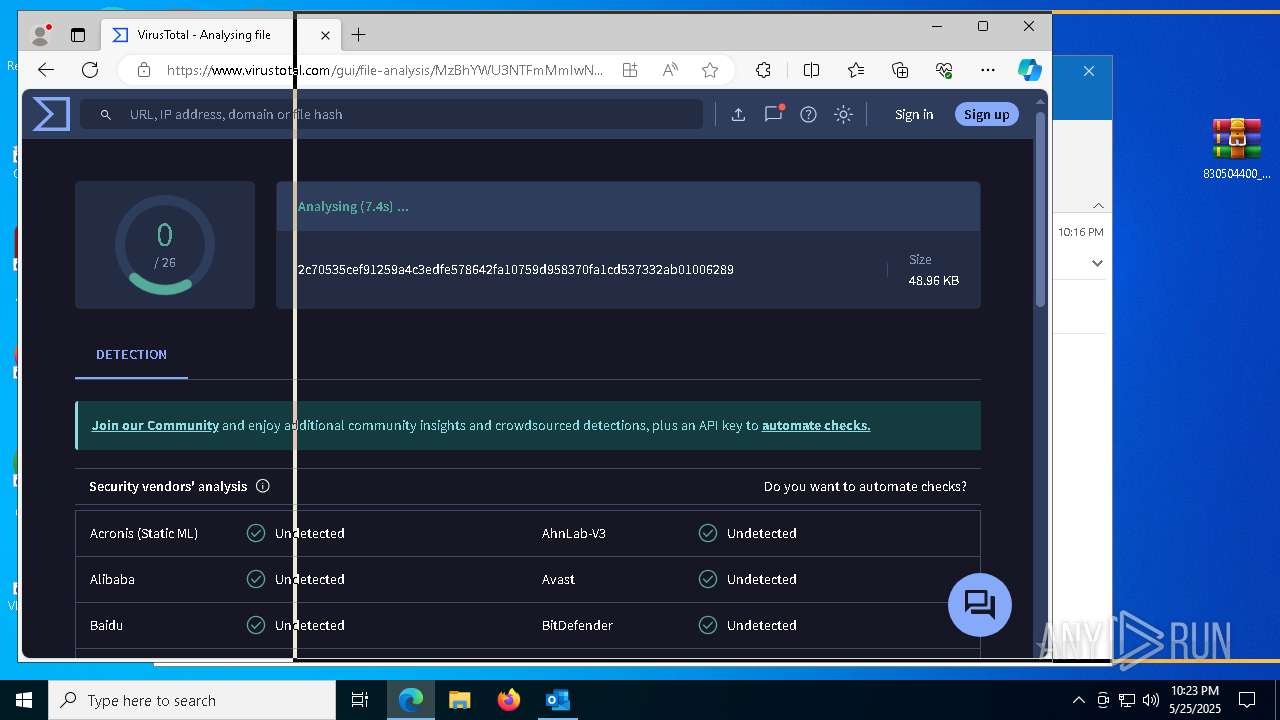Viewport: 1280px width, 720px height.
Task: Click the 48.96 KB size value
Action: (x=933, y=281)
